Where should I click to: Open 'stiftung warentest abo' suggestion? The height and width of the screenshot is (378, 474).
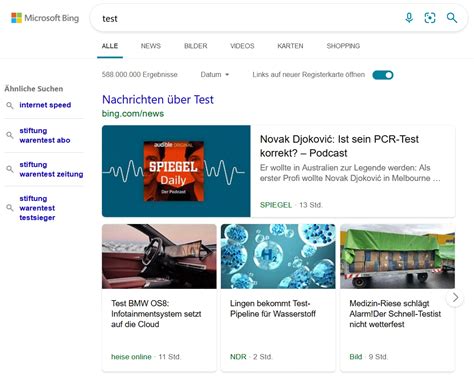click(45, 135)
